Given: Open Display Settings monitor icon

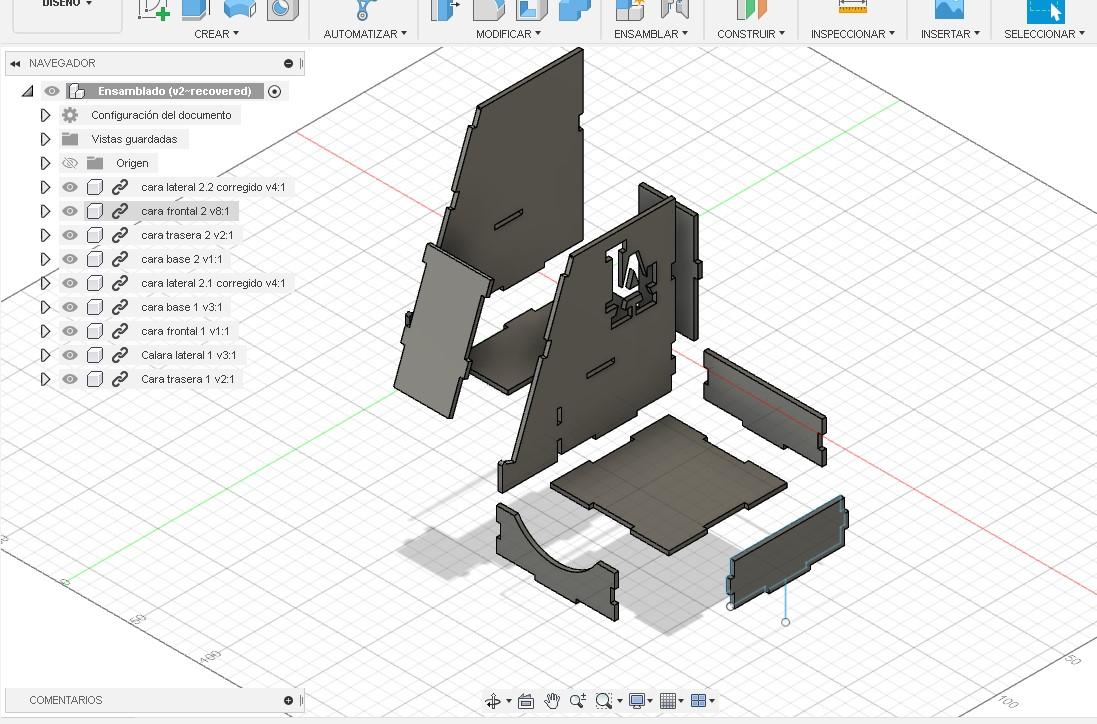Looking at the screenshot, I should tap(637, 701).
